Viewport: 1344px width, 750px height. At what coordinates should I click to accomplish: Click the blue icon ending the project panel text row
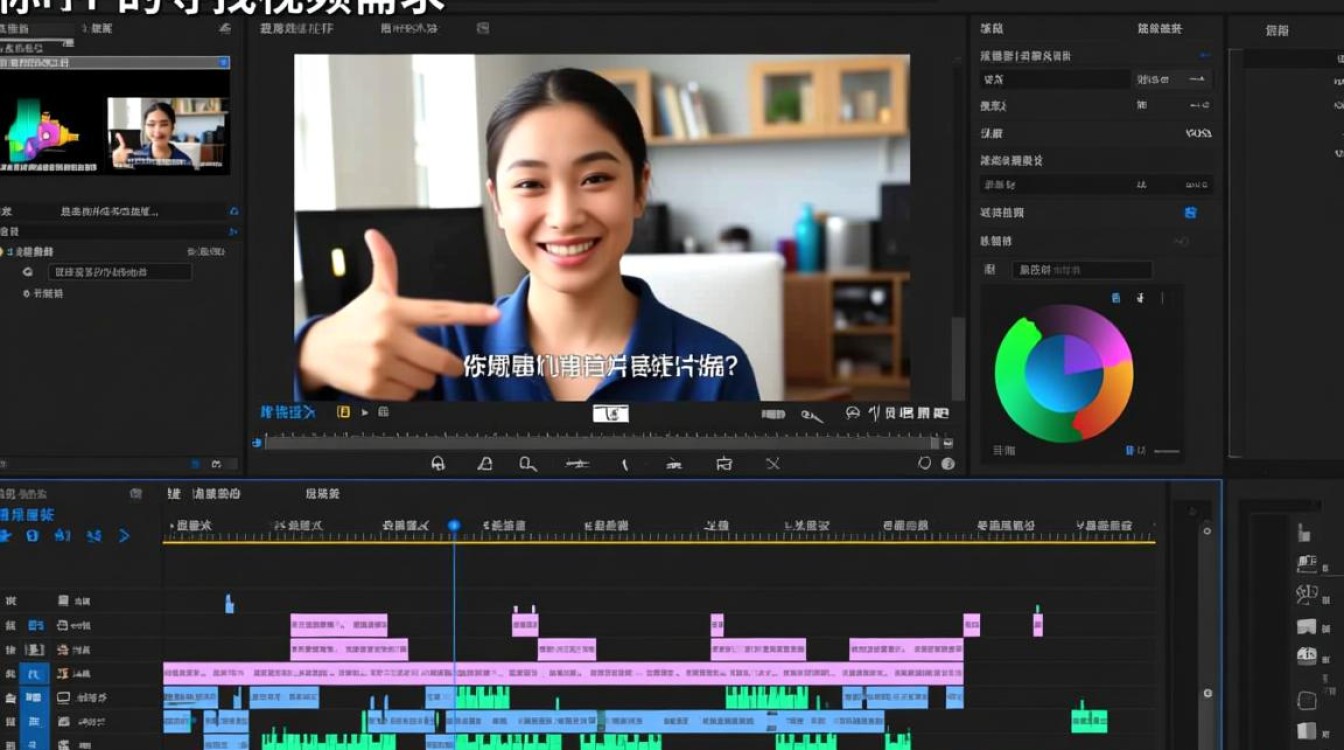(x=234, y=212)
